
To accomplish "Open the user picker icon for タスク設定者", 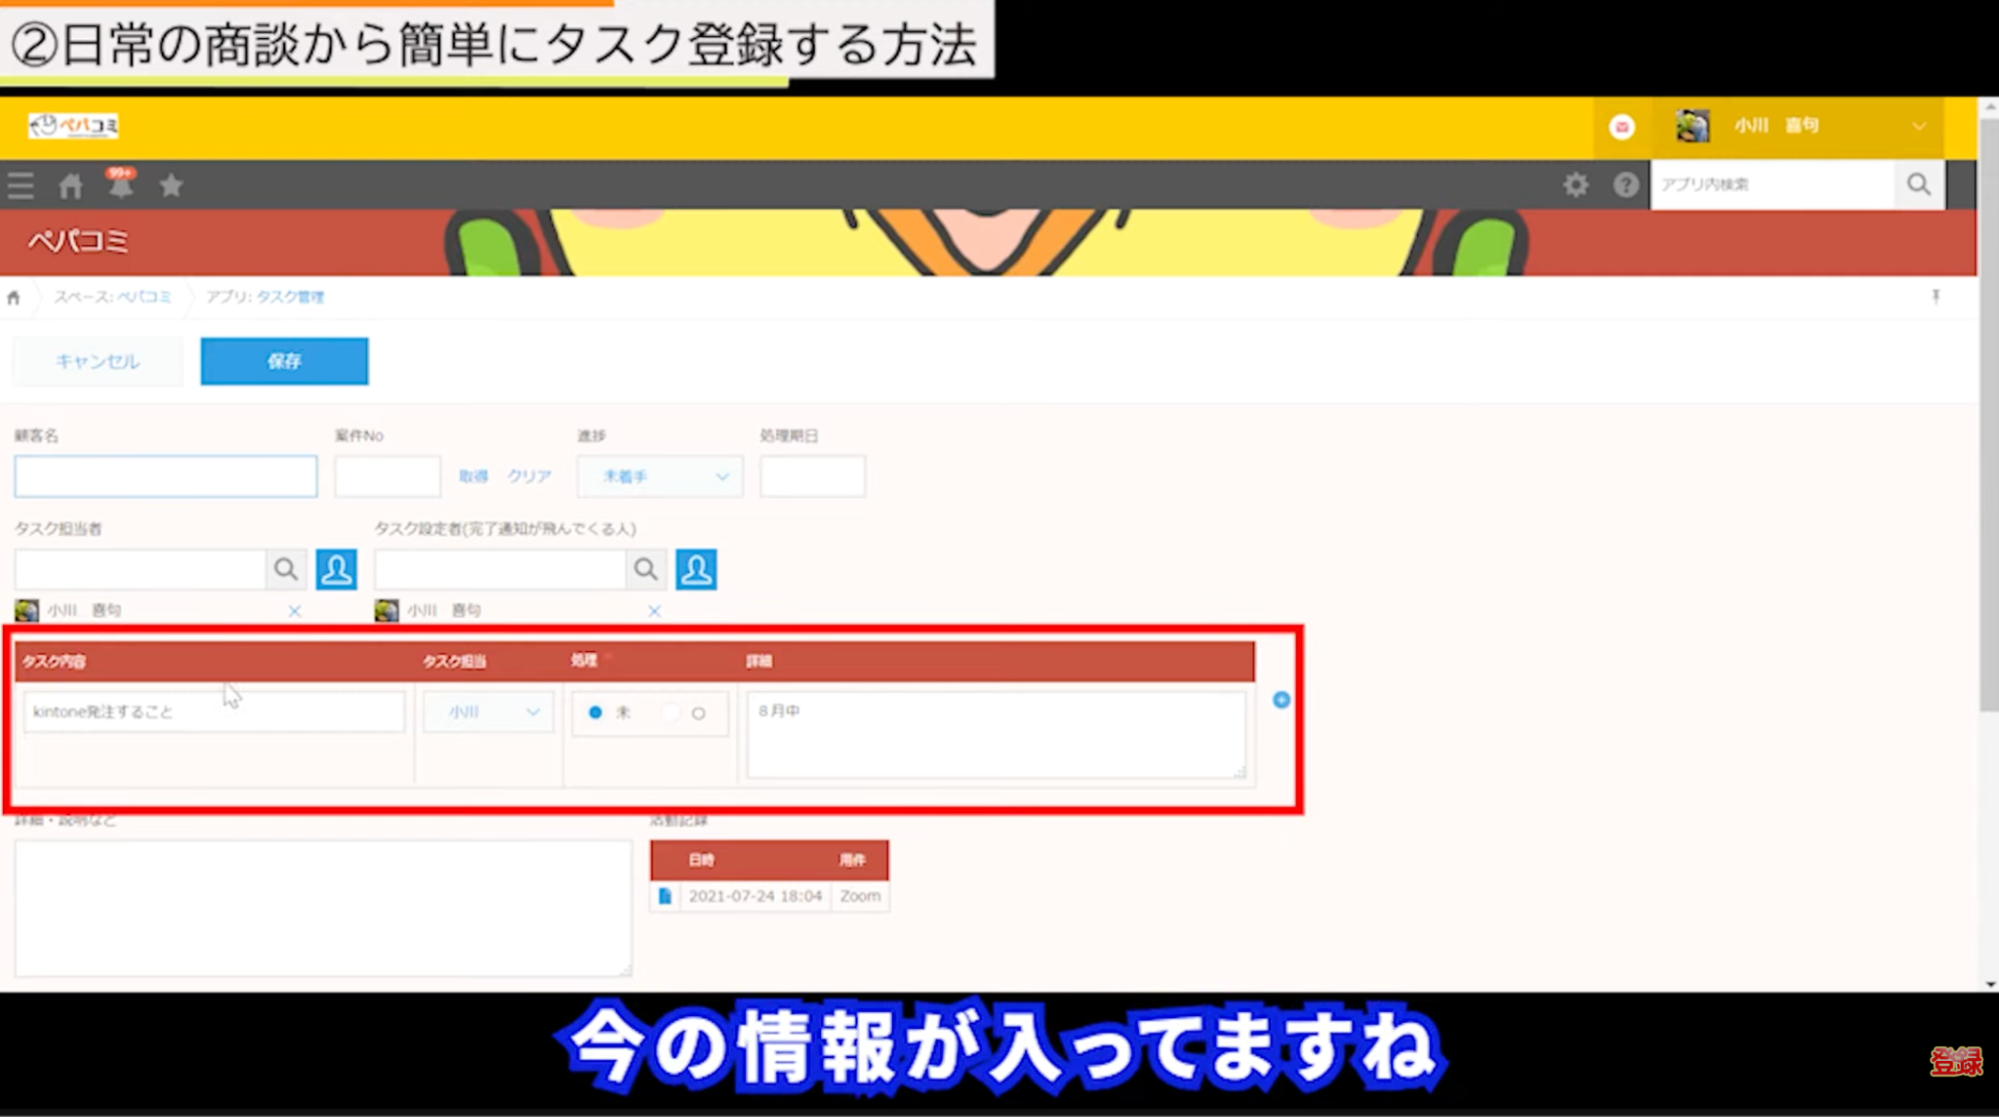I will [696, 570].
